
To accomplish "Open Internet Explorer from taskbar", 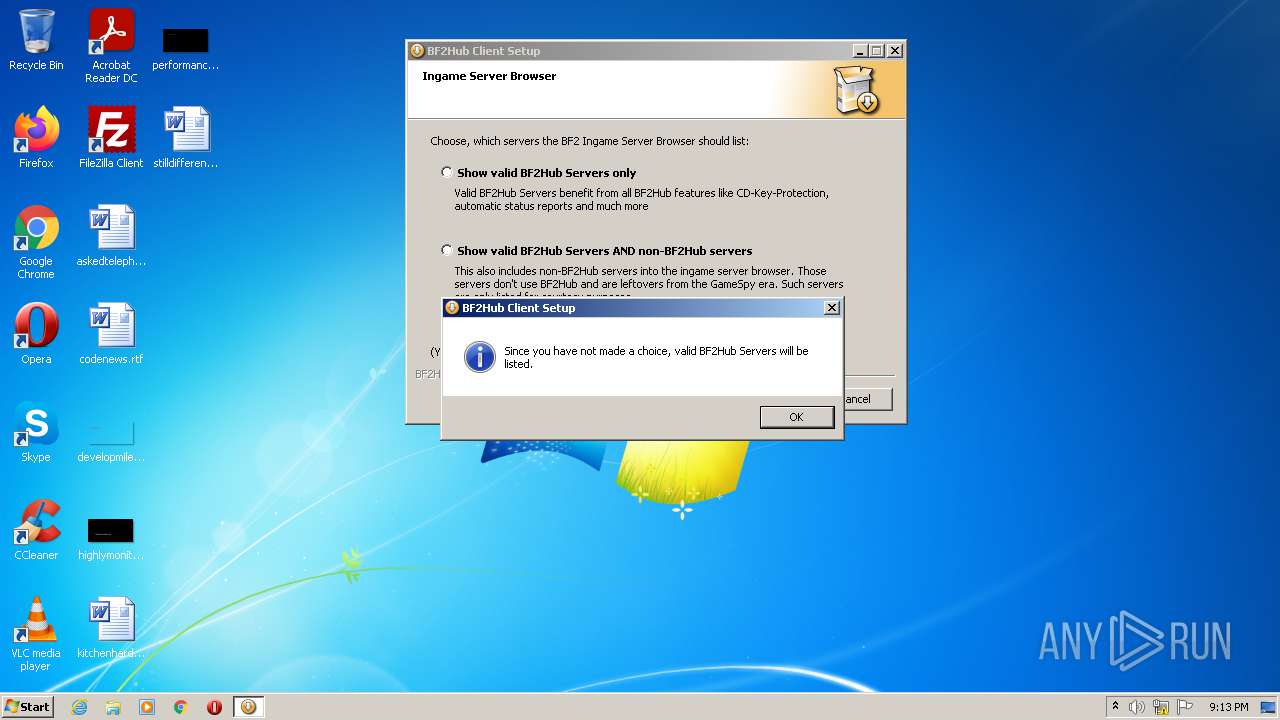I will point(79,707).
